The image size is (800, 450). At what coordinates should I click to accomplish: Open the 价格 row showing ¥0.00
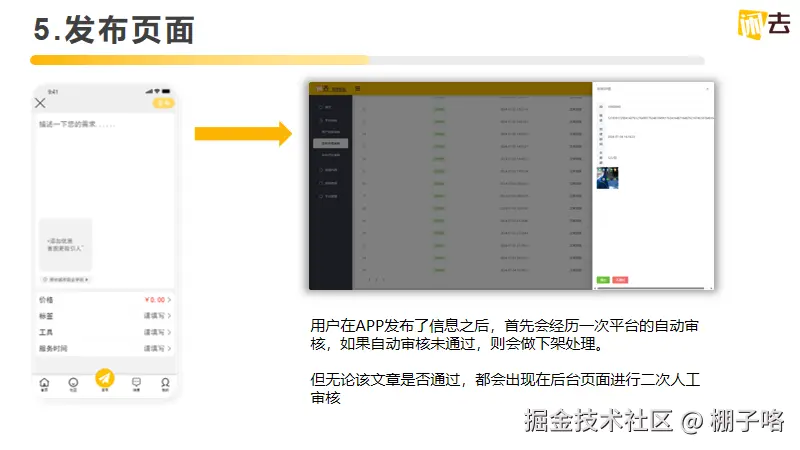coord(105,299)
